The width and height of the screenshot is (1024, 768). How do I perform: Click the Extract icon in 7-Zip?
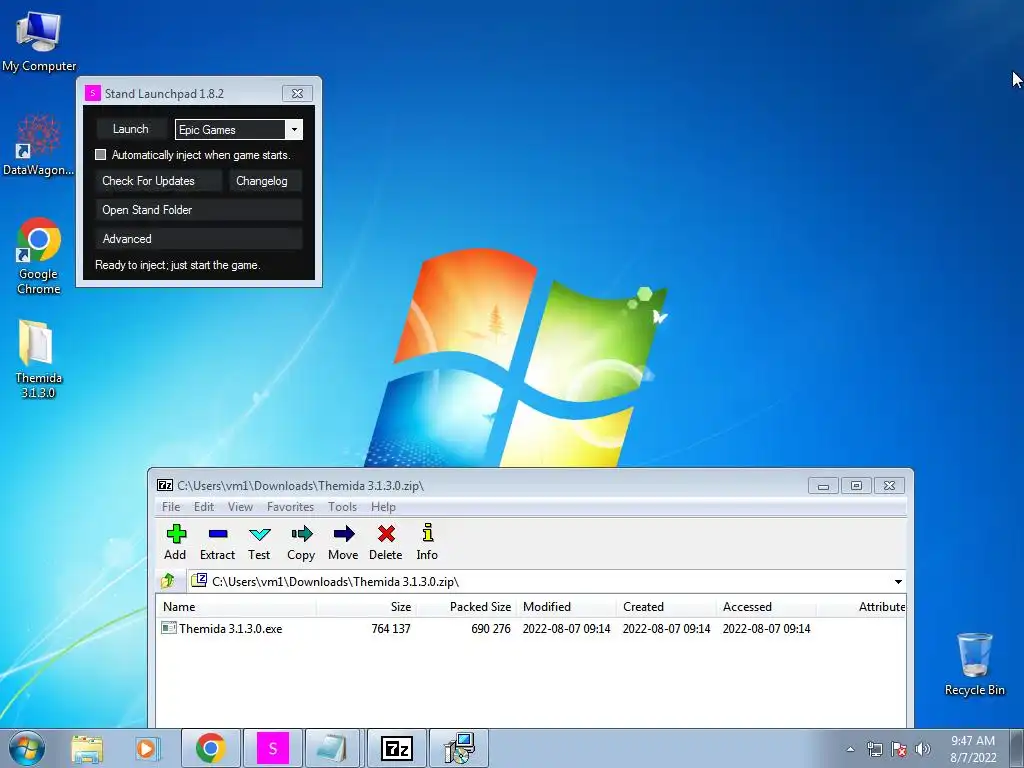[x=217, y=534]
